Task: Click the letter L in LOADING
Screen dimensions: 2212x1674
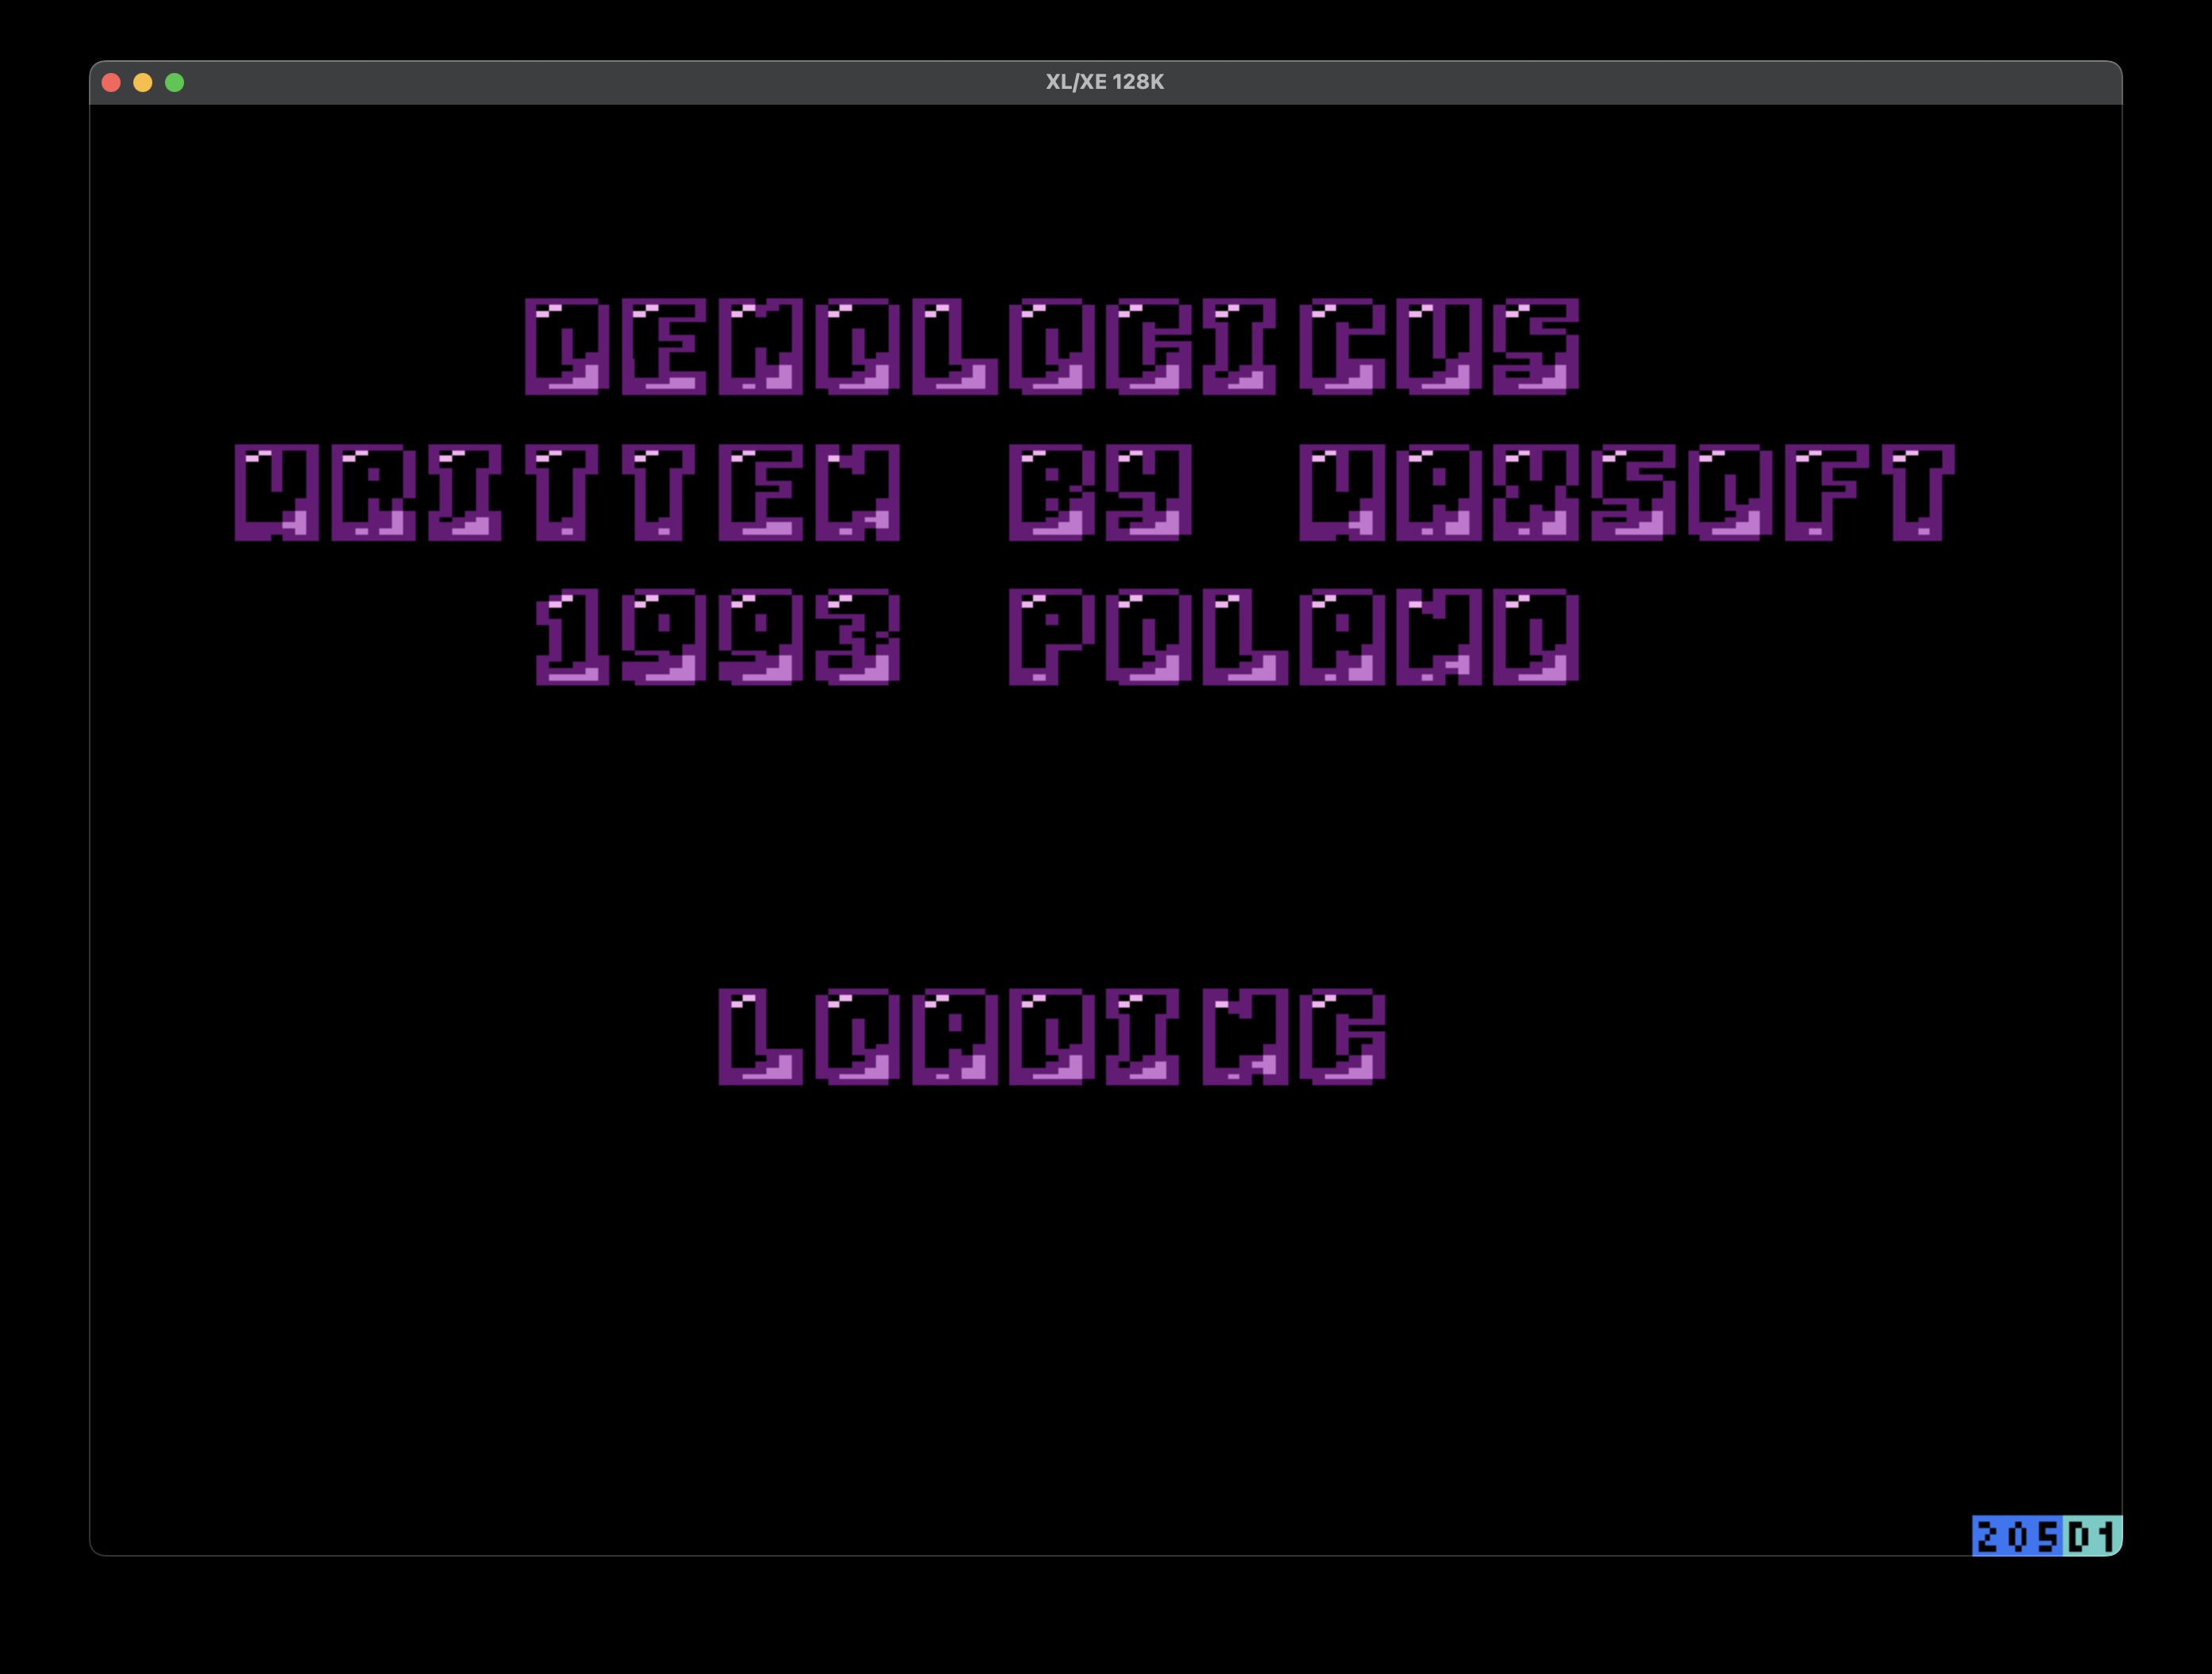Action: (759, 1036)
